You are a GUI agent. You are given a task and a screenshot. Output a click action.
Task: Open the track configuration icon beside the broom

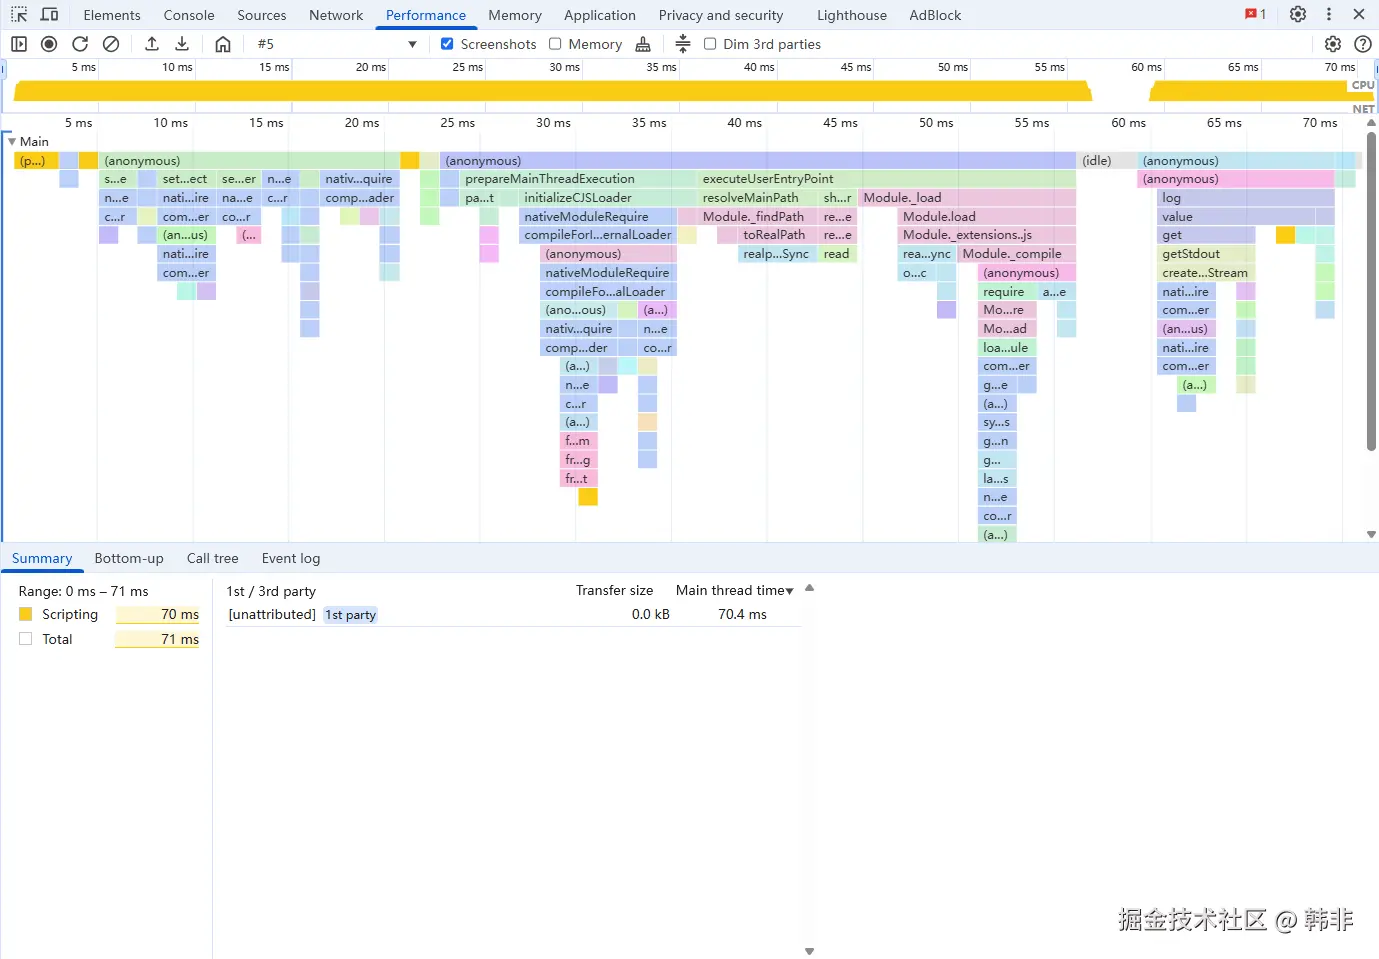click(683, 44)
